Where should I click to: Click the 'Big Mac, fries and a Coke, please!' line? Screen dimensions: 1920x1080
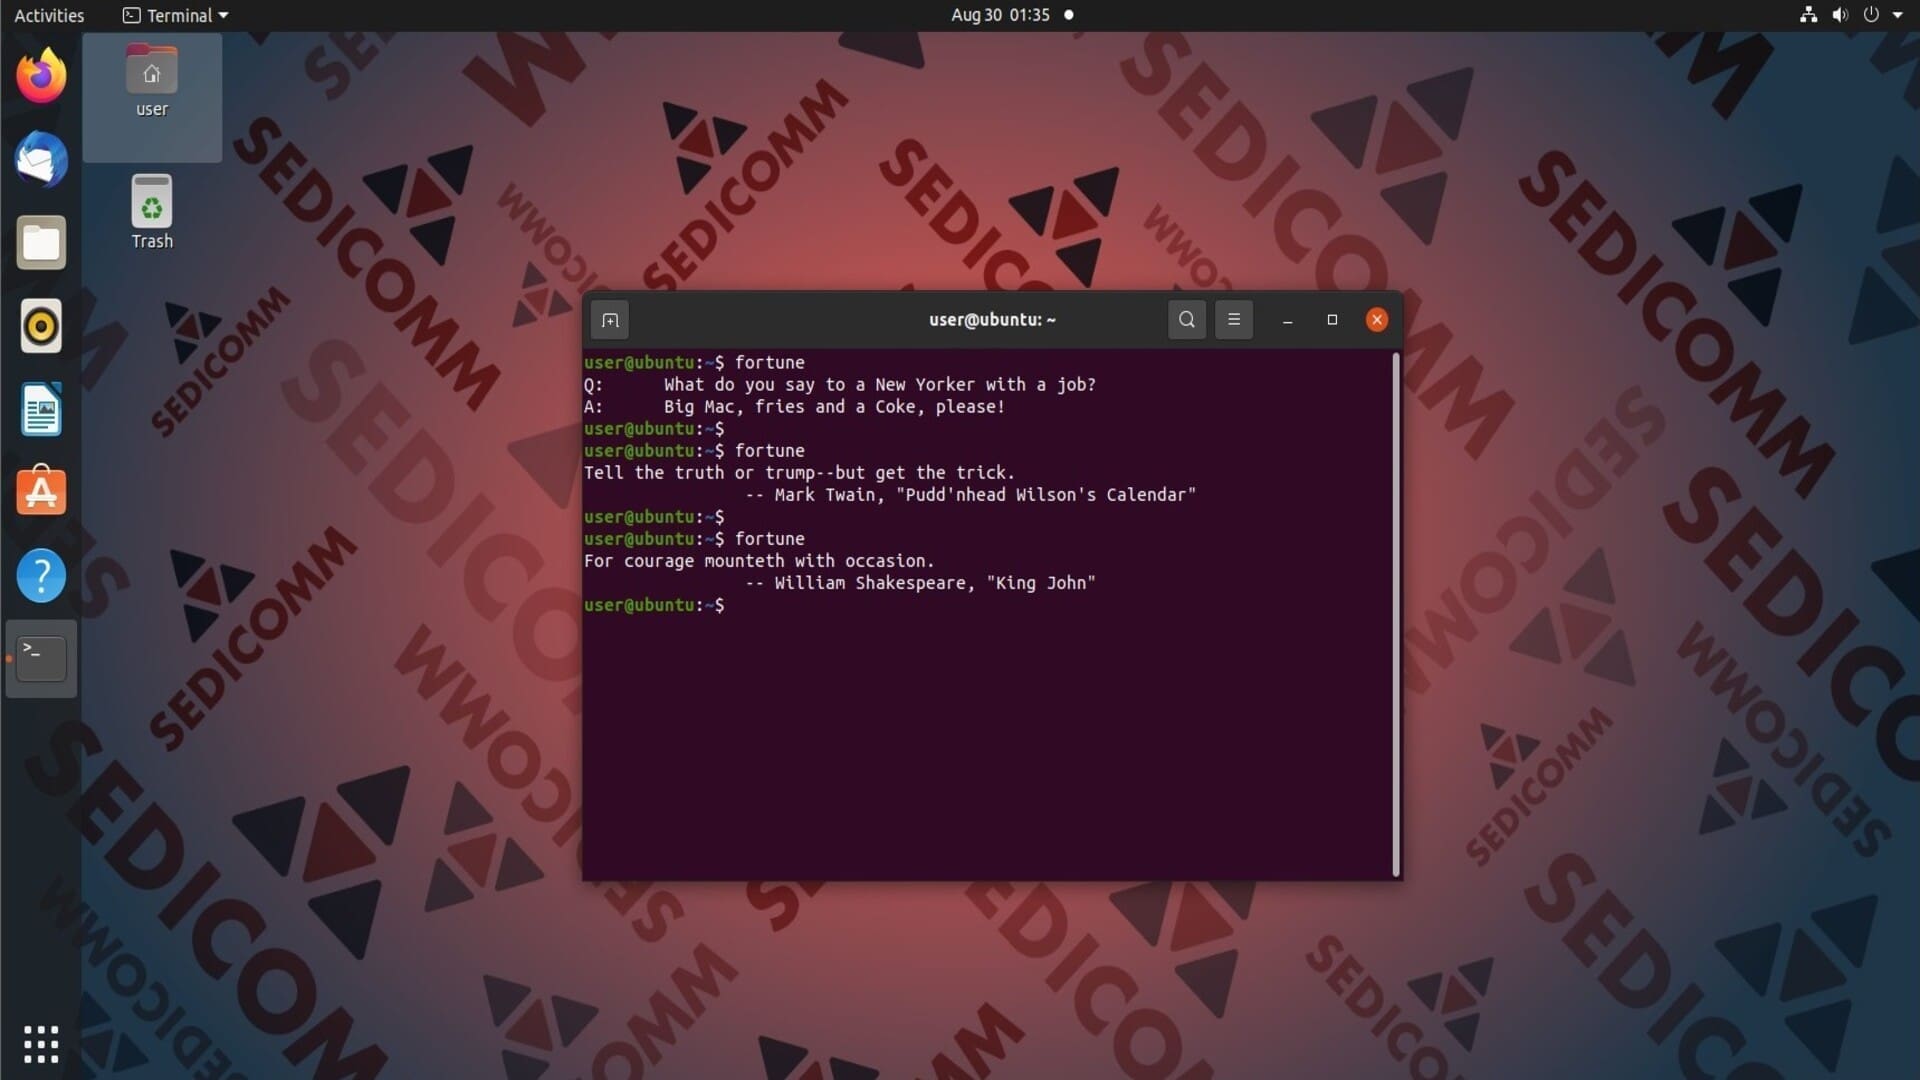[x=834, y=407]
